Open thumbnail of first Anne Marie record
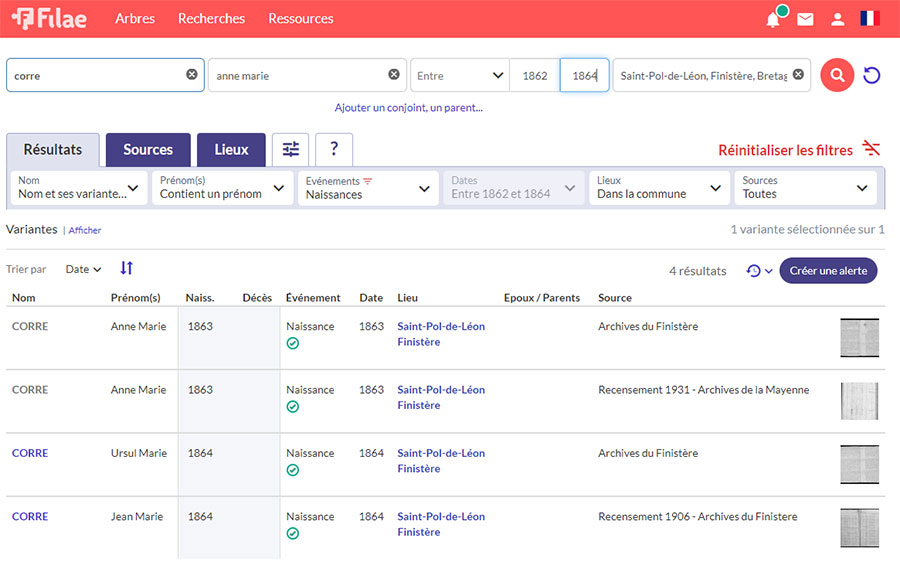The height and width of the screenshot is (562, 900). coord(859,338)
